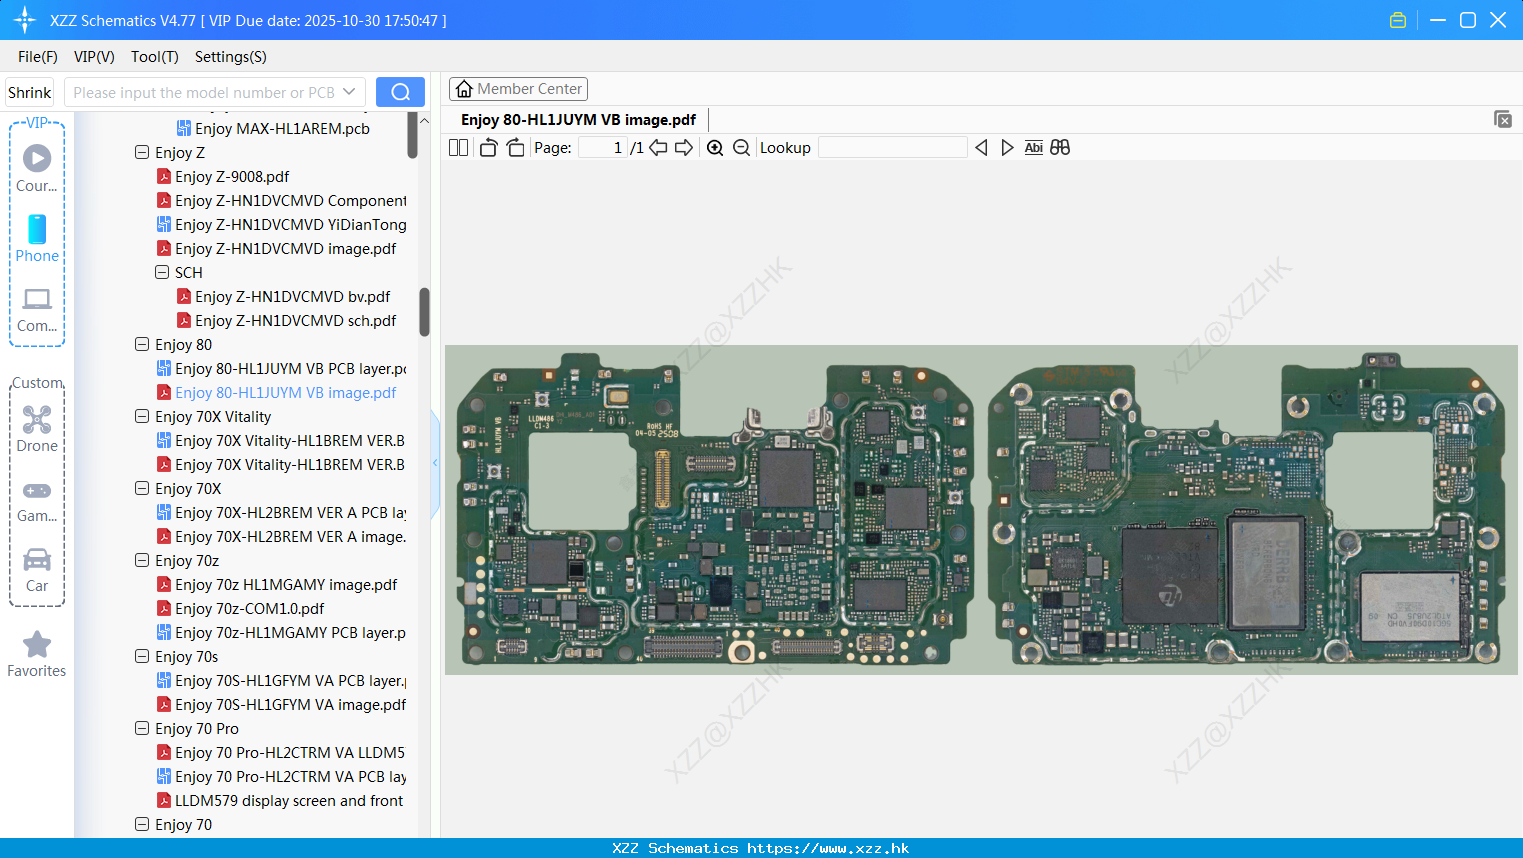Open the model number dropdown arrow
The image size is (1523, 858).
[x=349, y=92]
